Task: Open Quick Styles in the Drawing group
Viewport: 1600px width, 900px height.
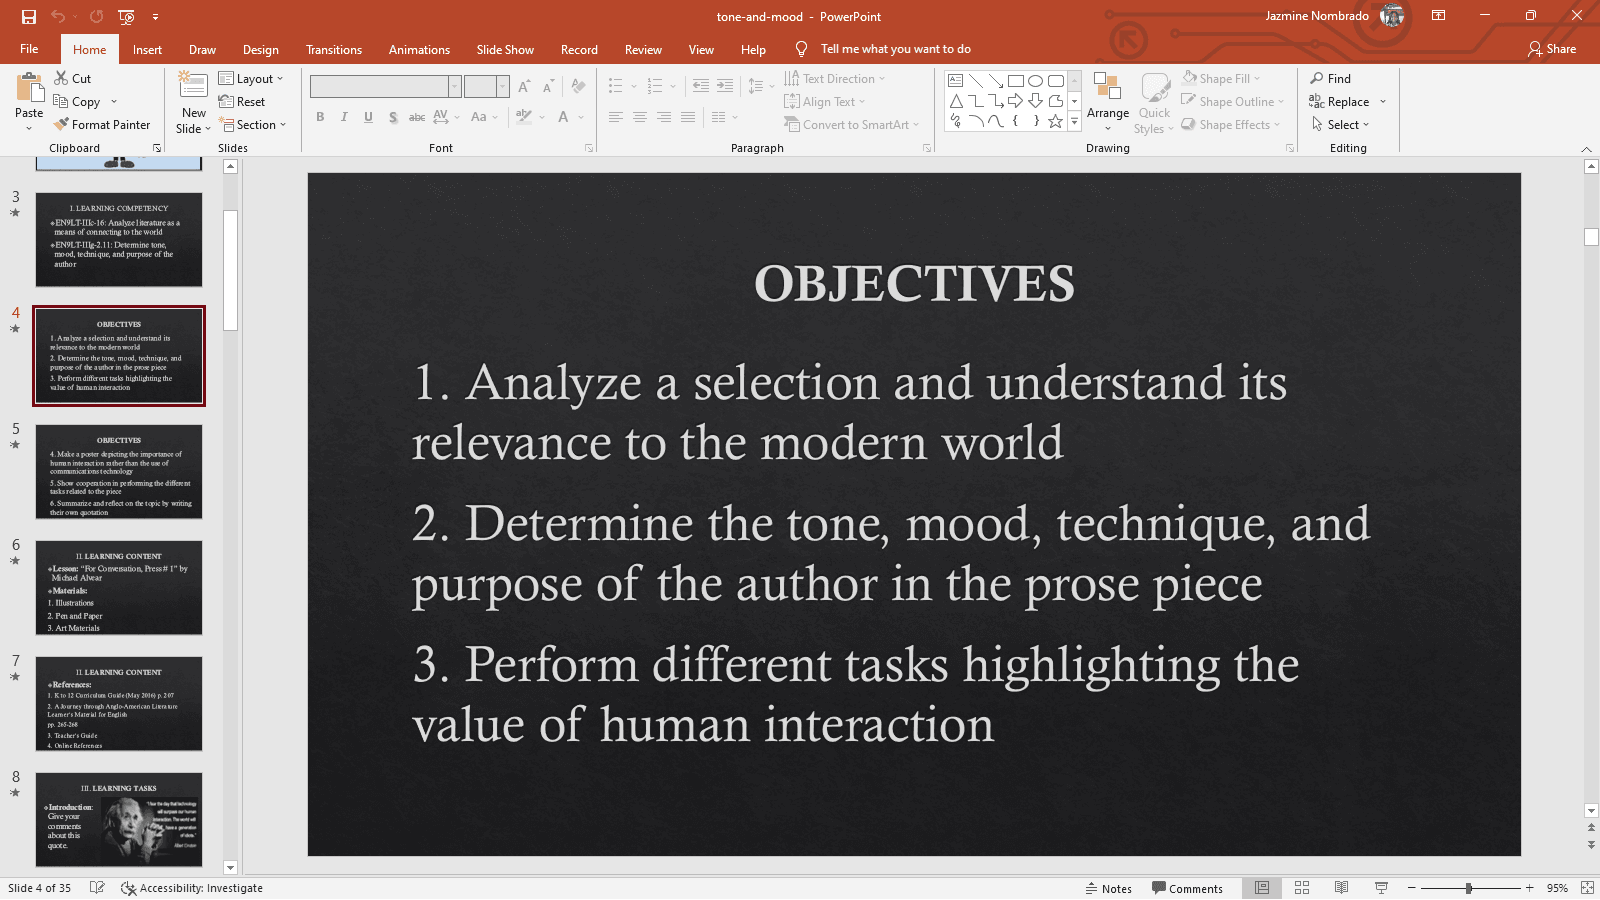Action: tap(1154, 101)
